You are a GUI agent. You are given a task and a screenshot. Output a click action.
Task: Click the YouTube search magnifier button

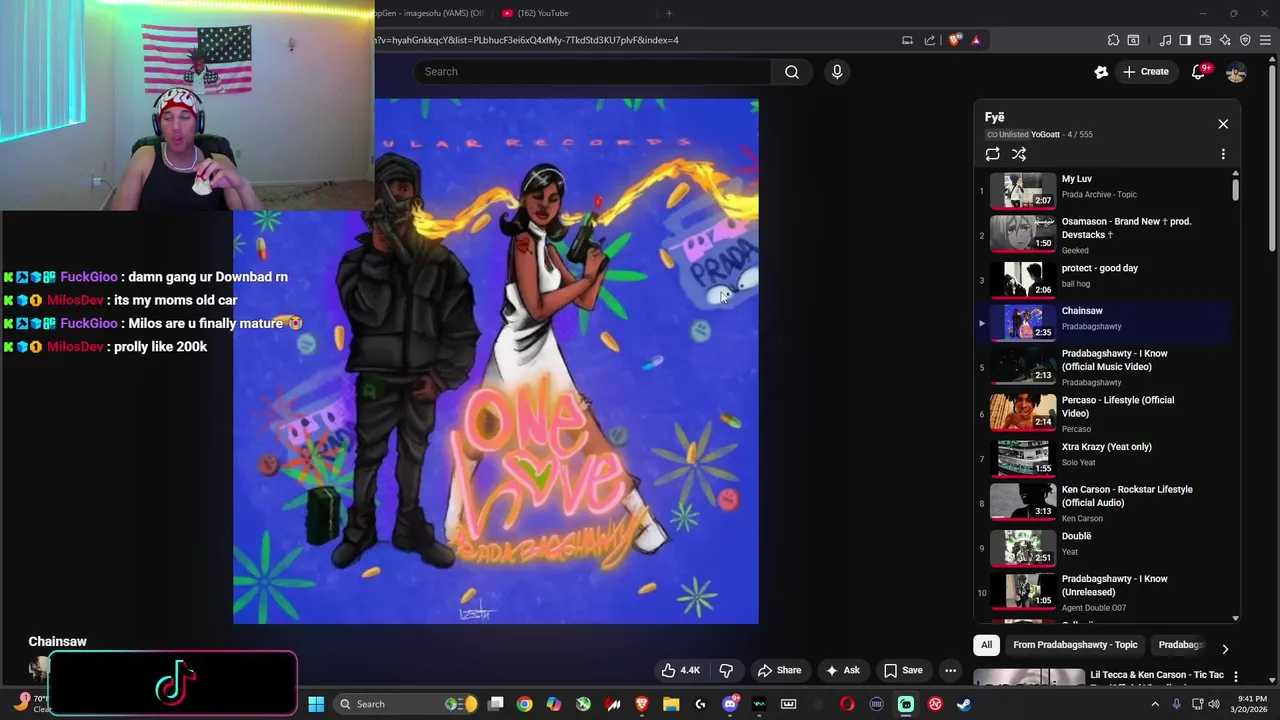tap(792, 72)
